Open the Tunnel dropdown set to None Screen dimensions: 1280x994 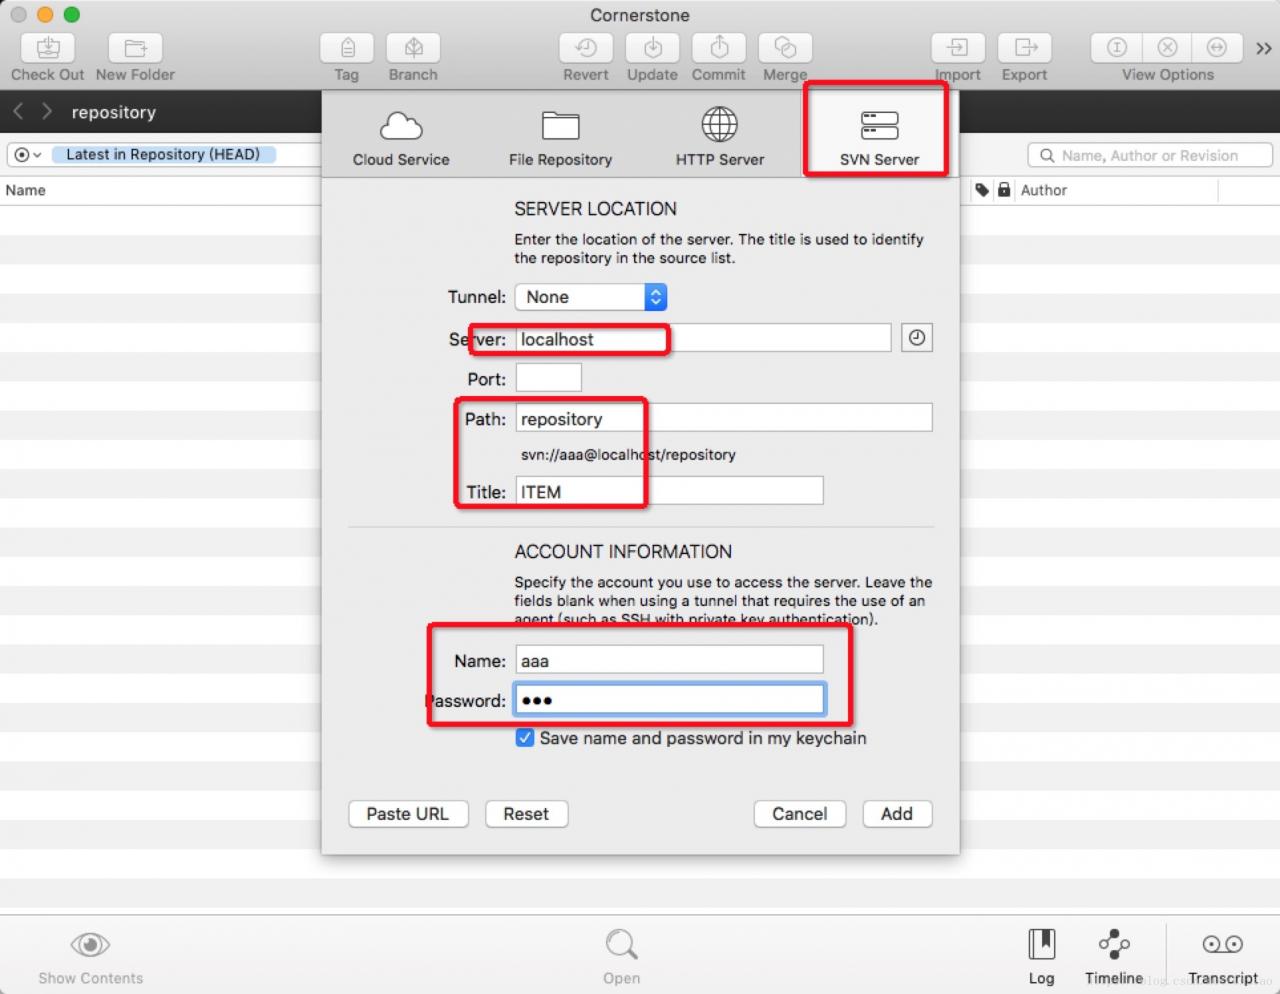(x=591, y=297)
